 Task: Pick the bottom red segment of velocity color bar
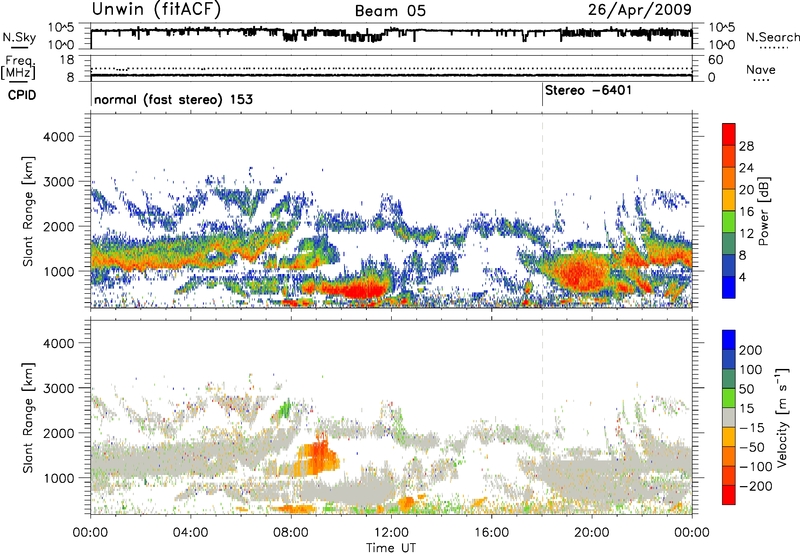tap(729, 495)
